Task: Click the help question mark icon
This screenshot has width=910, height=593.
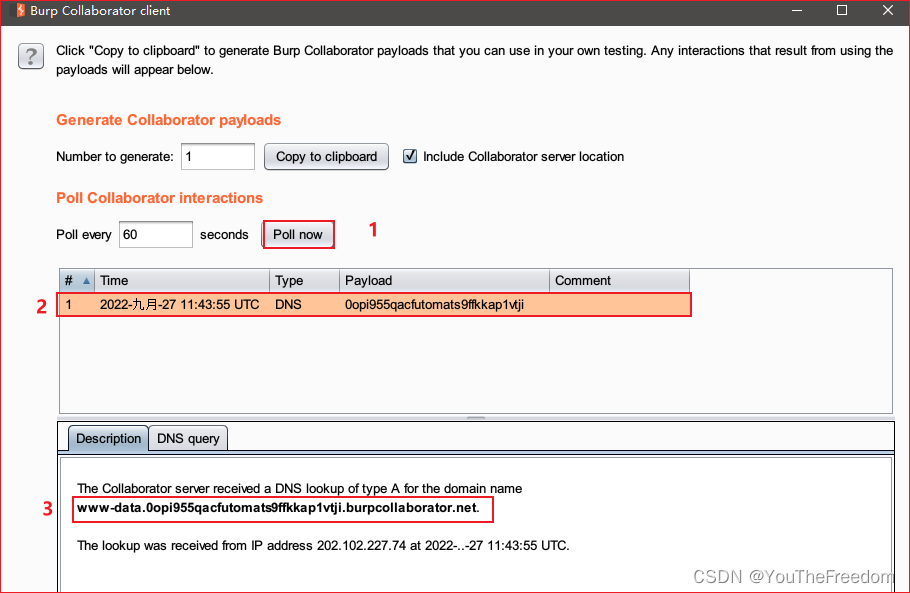Action: point(31,56)
